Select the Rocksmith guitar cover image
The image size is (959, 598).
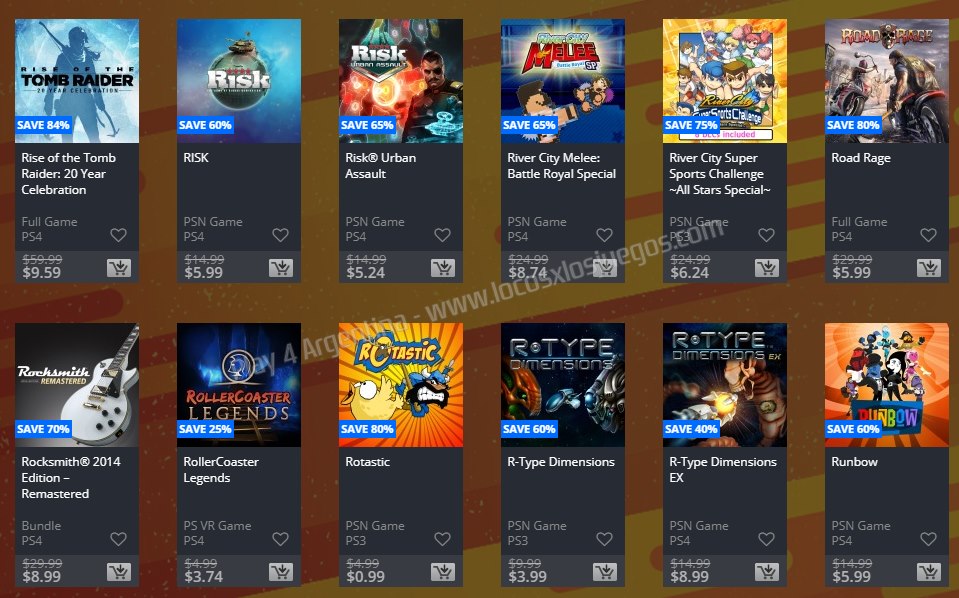coord(77,385)
